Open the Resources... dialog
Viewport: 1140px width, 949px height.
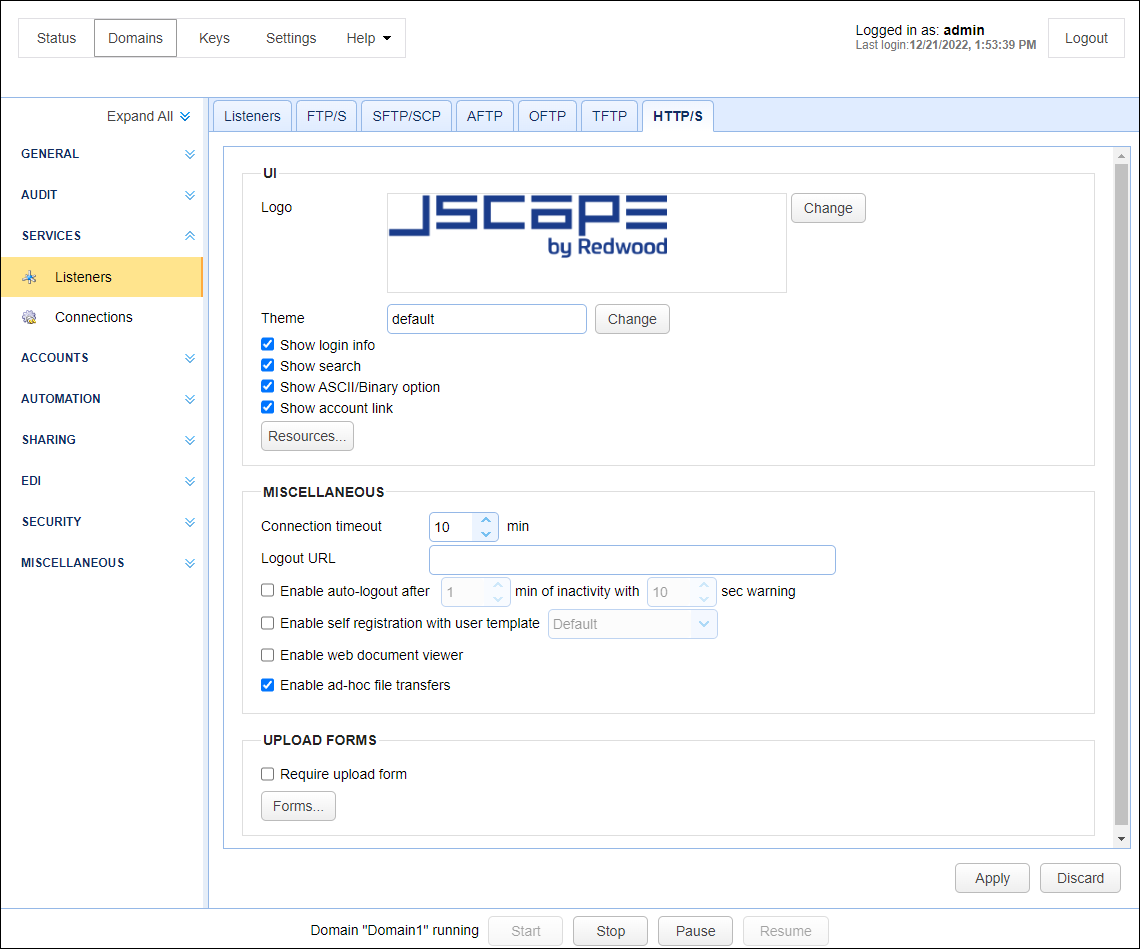tap(307, 436)
